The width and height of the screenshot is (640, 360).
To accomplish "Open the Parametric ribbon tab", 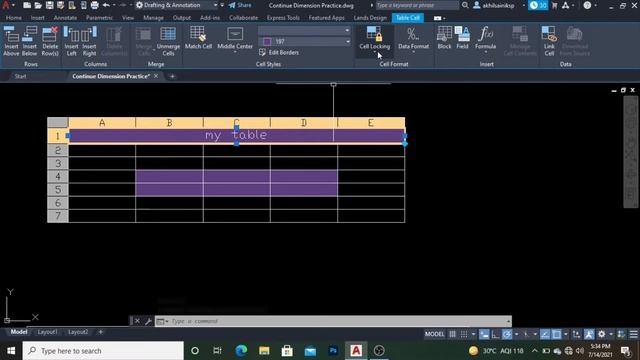I will [x=99, y=18].
